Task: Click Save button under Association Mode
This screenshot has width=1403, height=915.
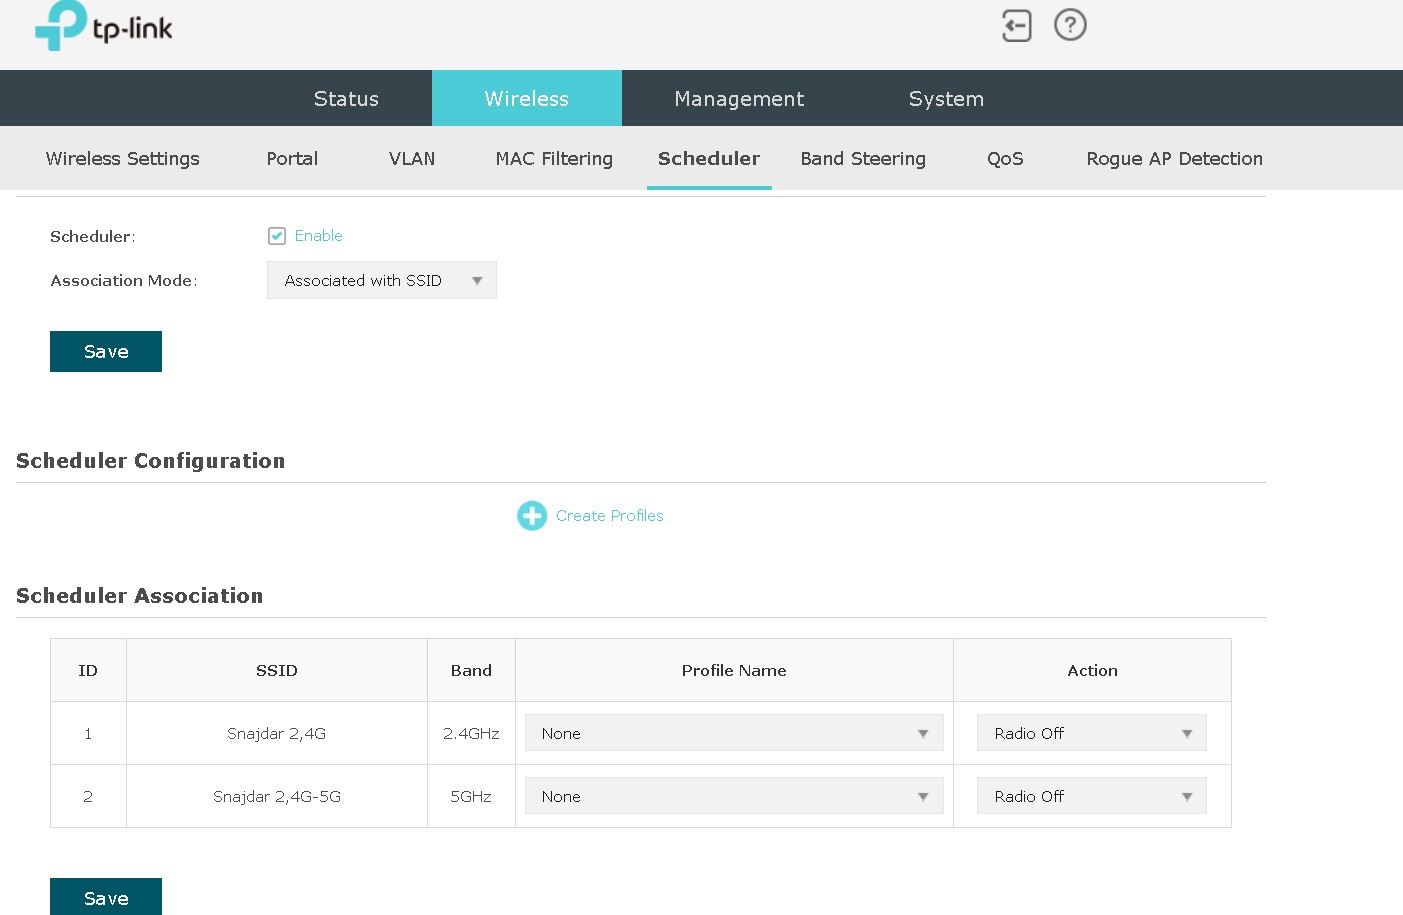Action: (106, 352)
